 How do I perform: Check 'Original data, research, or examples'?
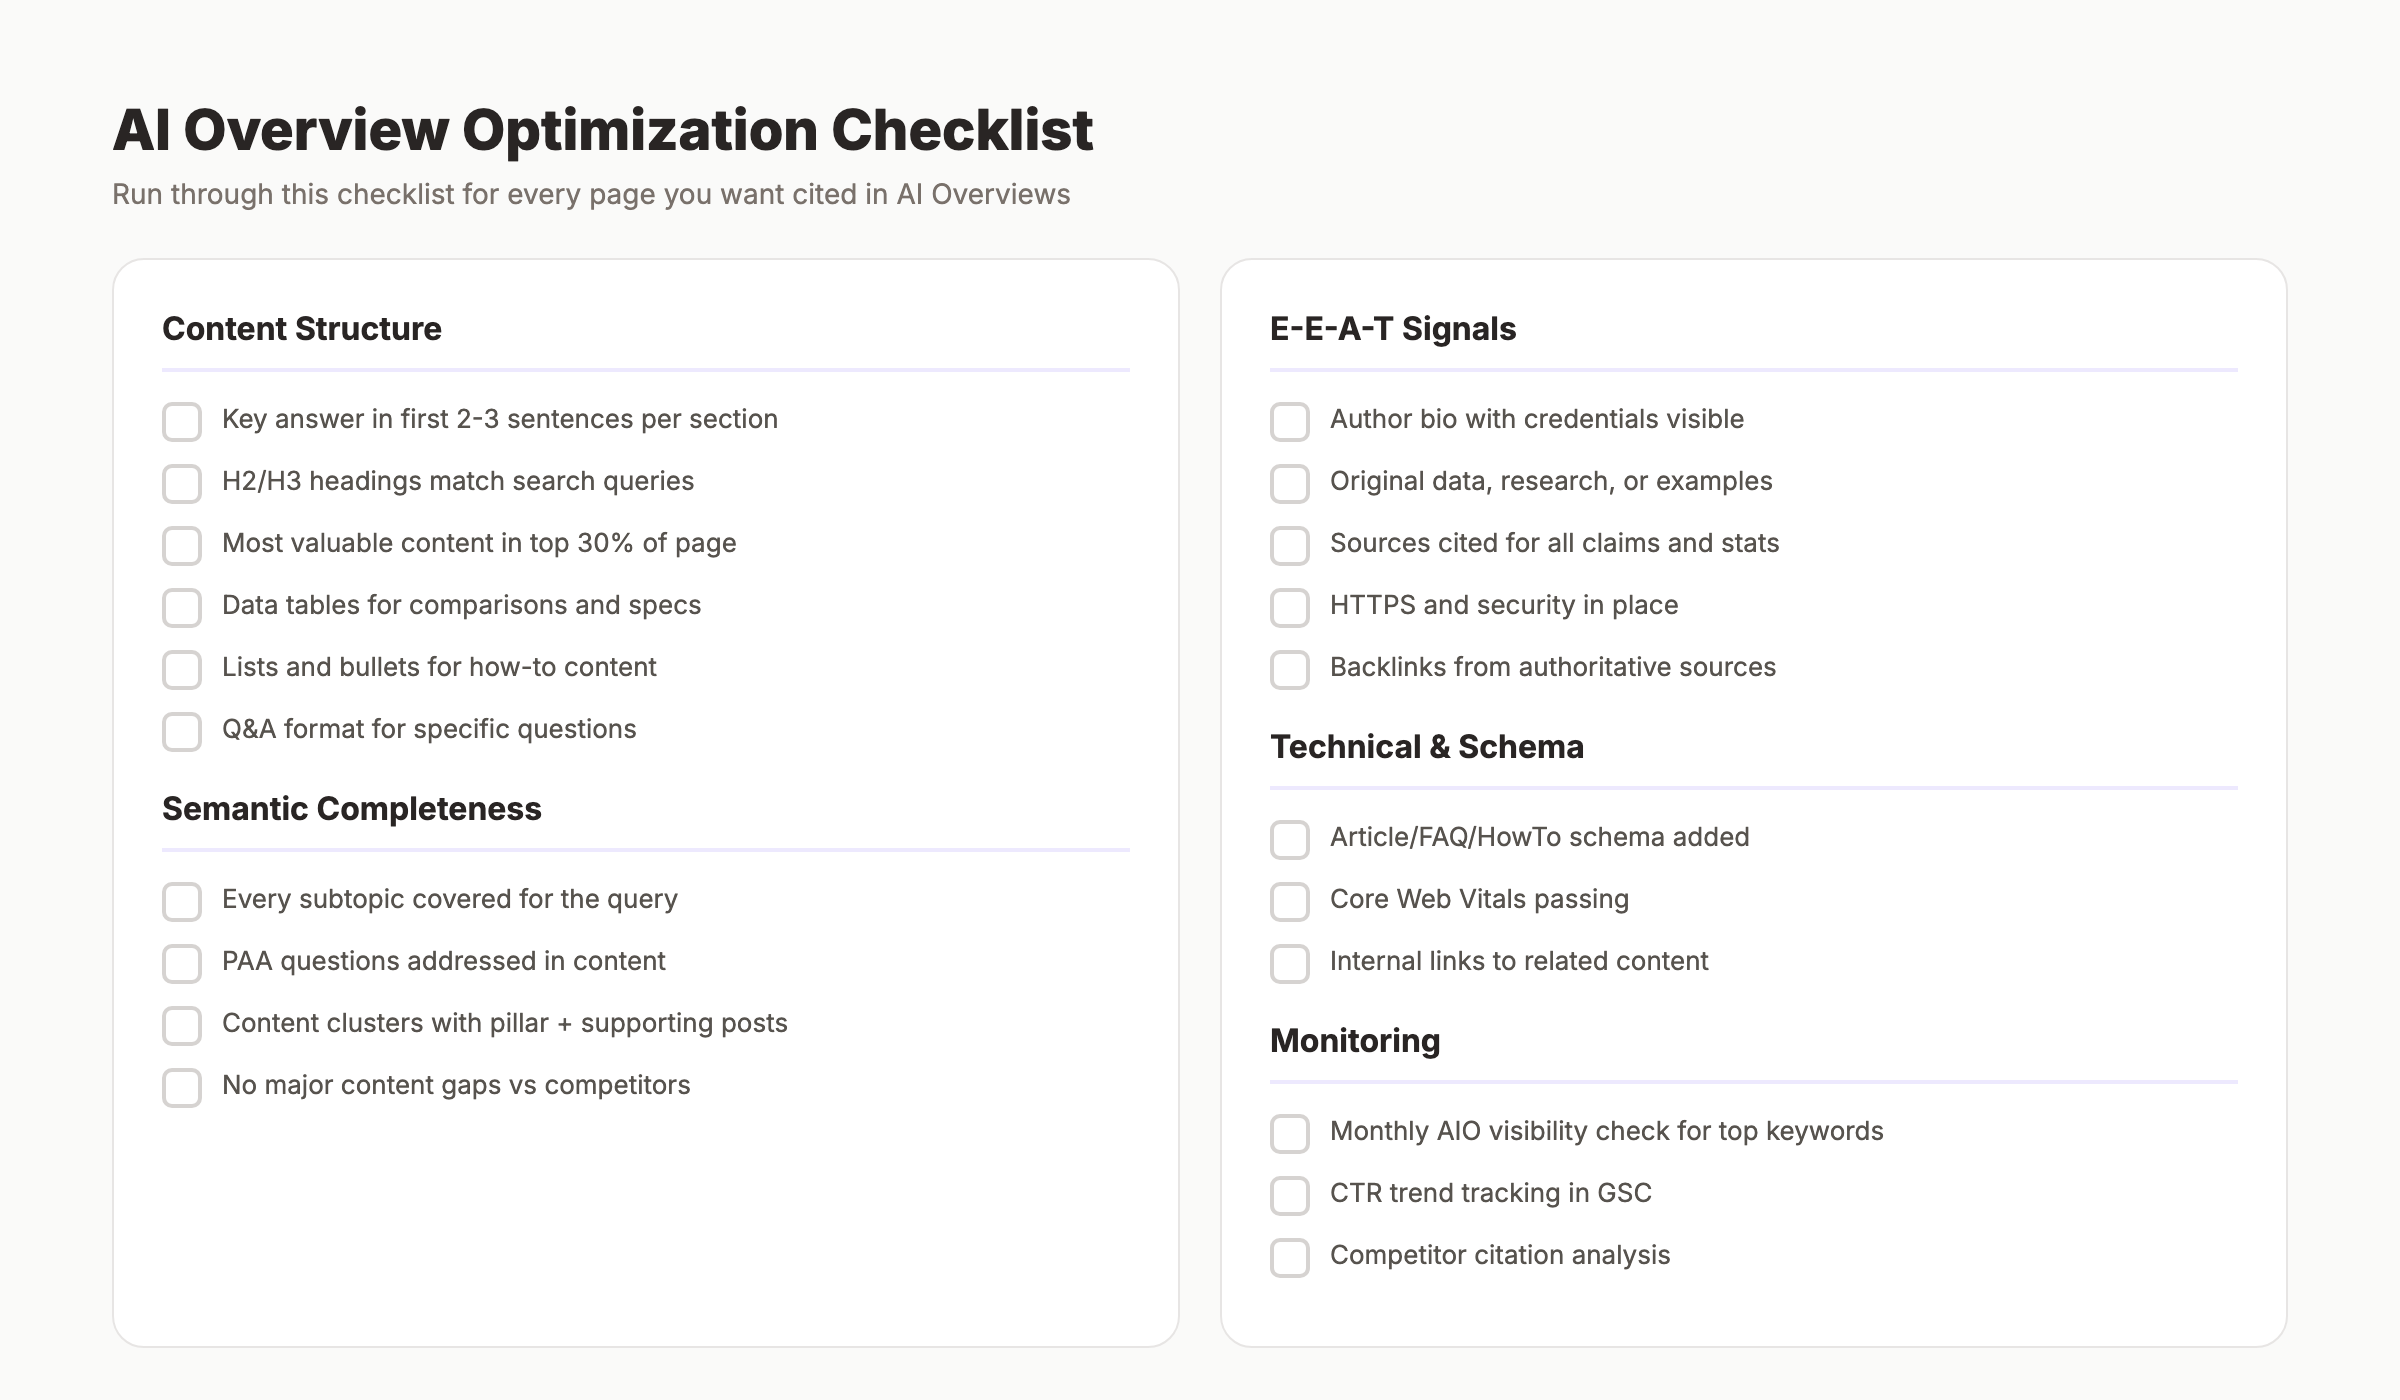(1289, 484)
